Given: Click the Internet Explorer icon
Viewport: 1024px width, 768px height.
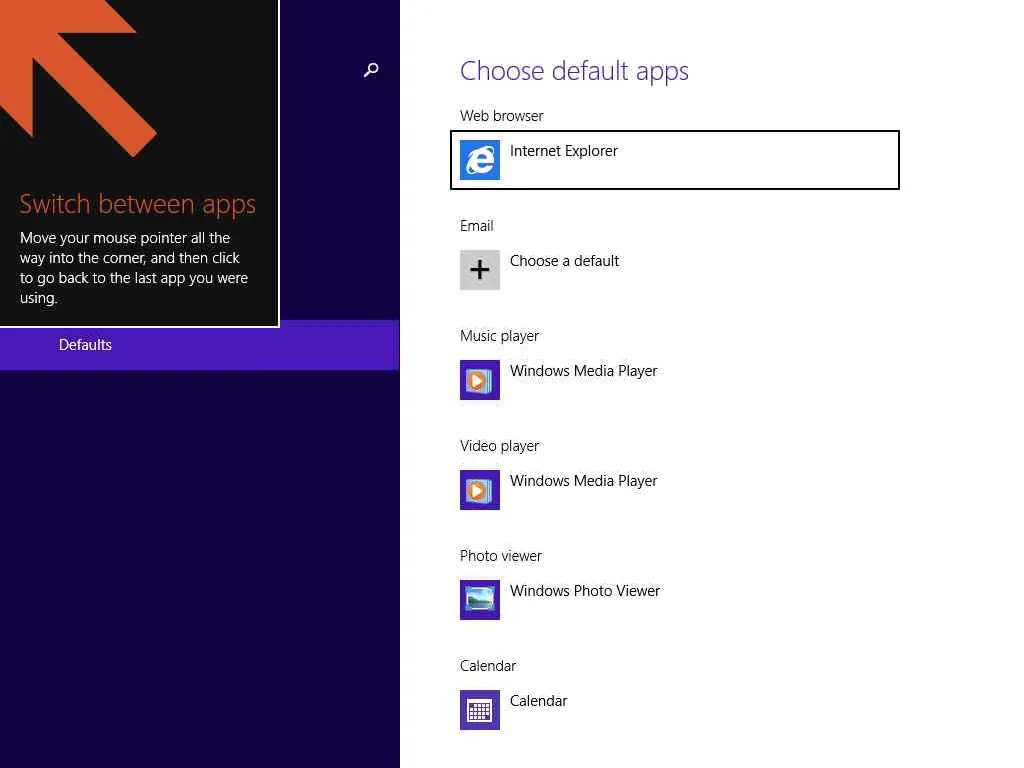Looking at the screenshot, I should click(x=480, y=160).
